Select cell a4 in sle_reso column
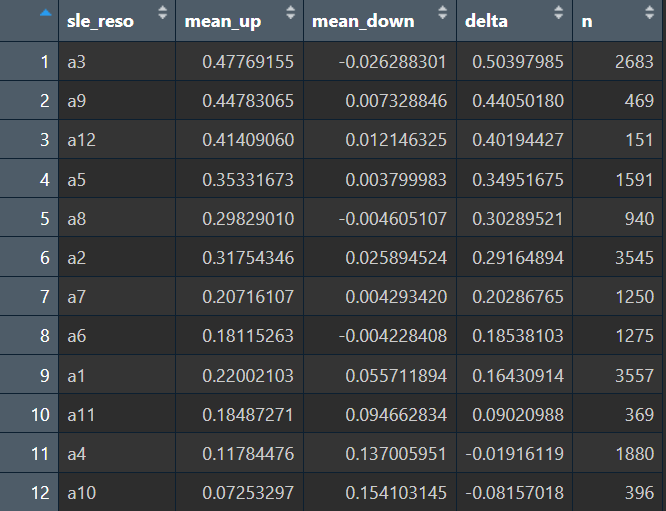The height and width of the screenshot is (511, 666). (117, 453)
